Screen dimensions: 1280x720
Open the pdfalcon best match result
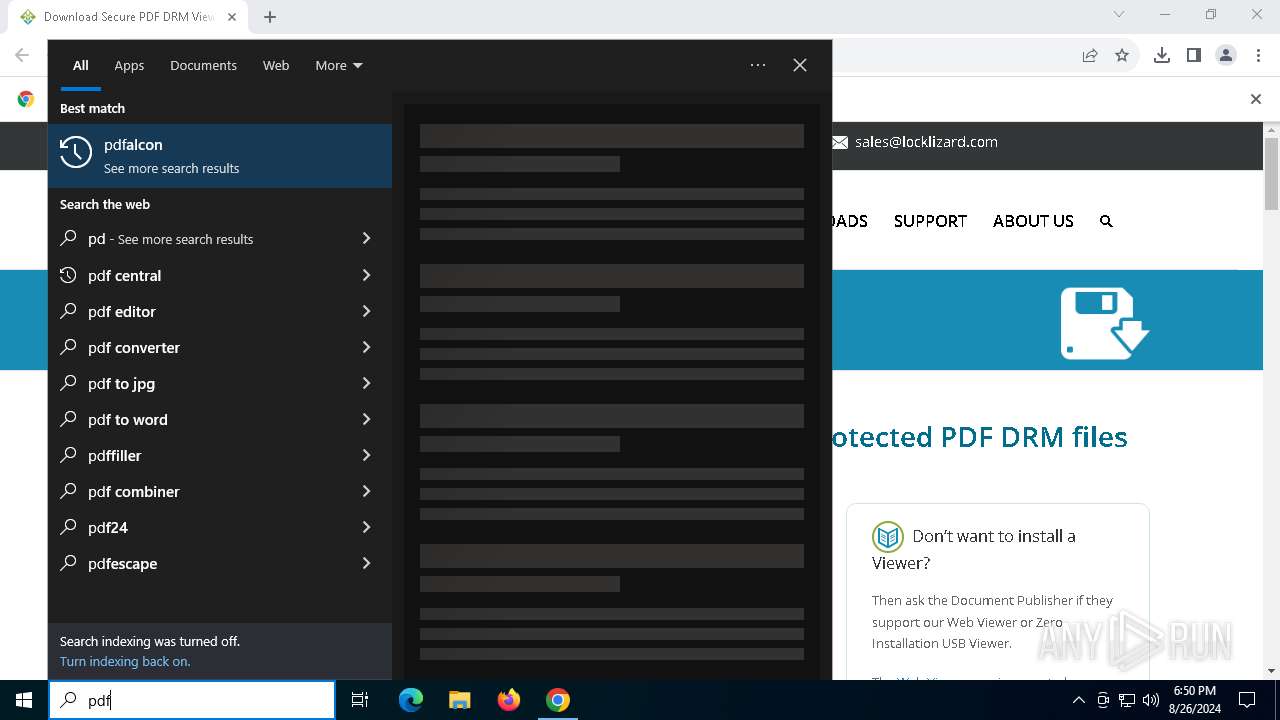[x=220, y=156]
